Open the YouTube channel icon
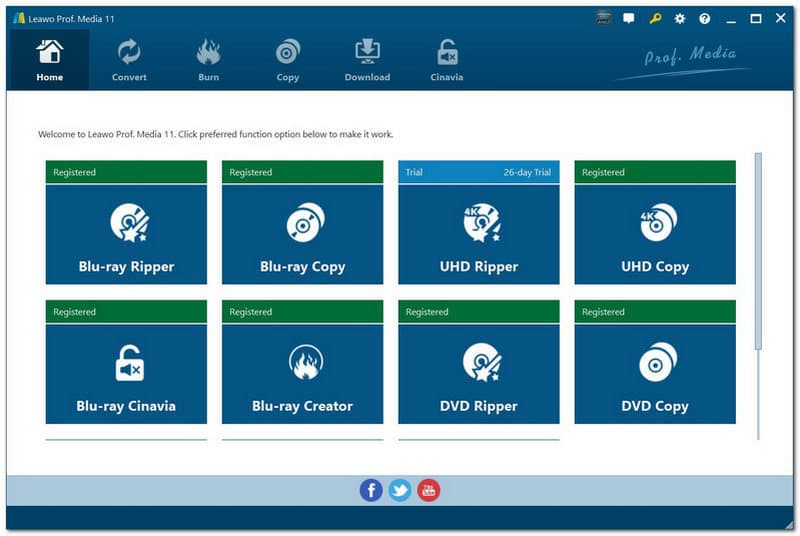 (x=429, y=490)
